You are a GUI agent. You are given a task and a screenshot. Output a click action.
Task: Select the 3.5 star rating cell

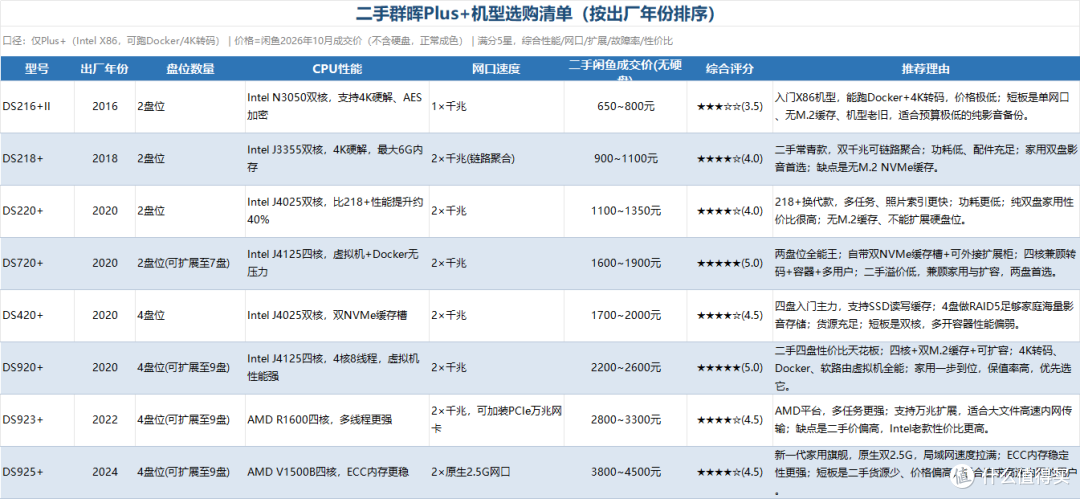tap(730, 107)
